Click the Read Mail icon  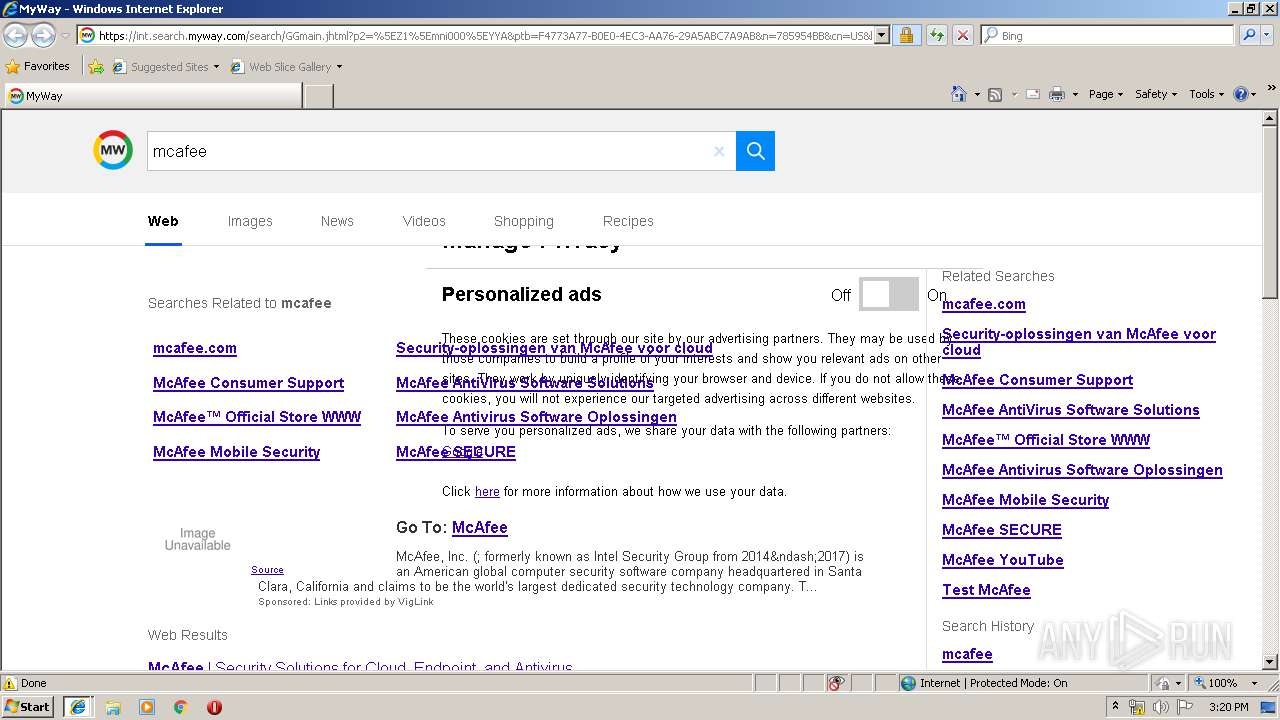[x=1033, y=94]
